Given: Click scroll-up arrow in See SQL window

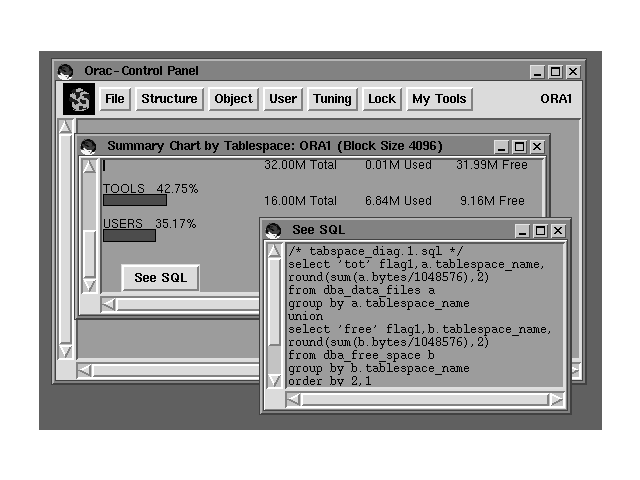Looking at the screenshot, I should tap(275, 251).
